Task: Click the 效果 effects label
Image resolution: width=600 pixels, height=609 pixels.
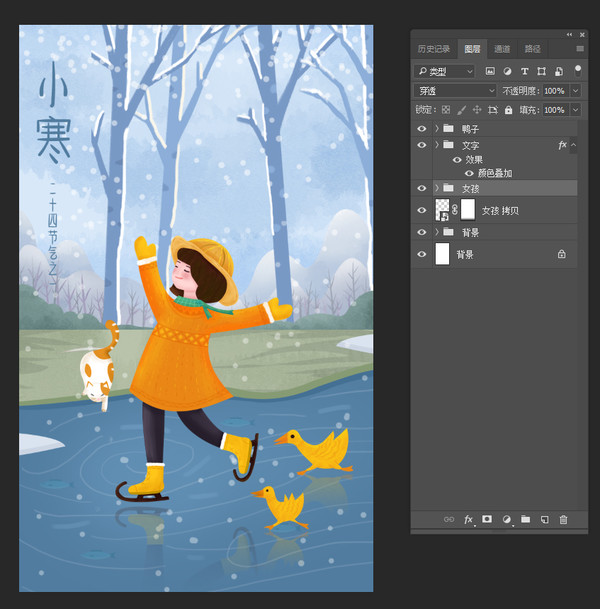Action: pos(474,160)
